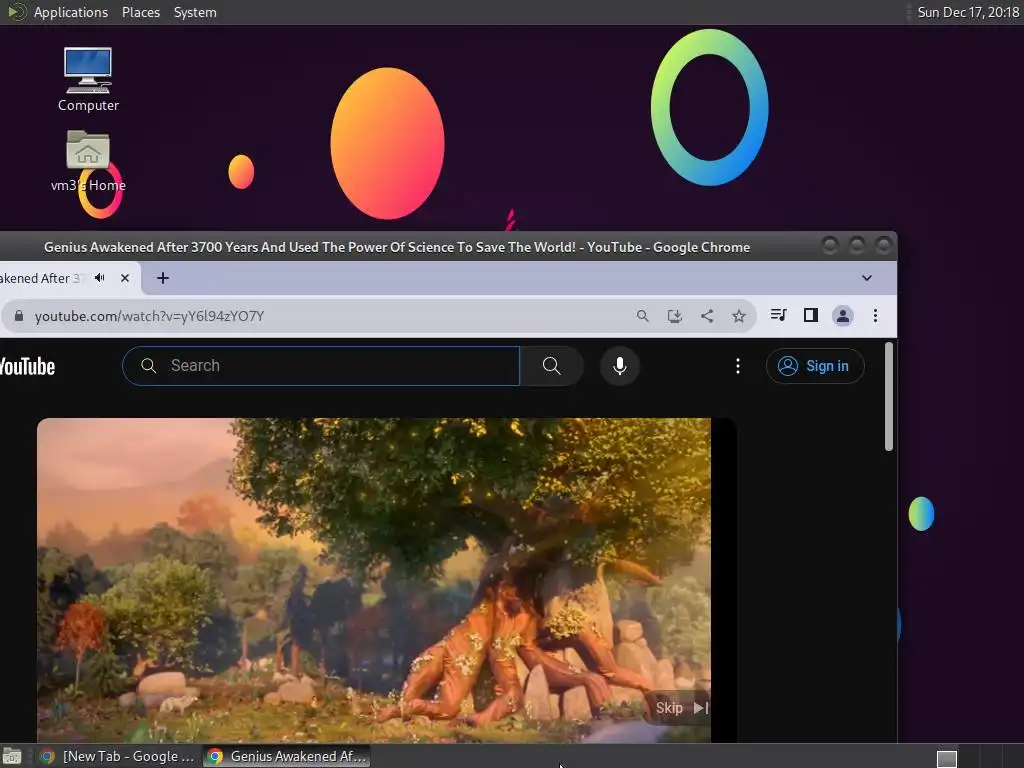
Task: Open the Computer desktop icon
Action: (x=88, y=79)
